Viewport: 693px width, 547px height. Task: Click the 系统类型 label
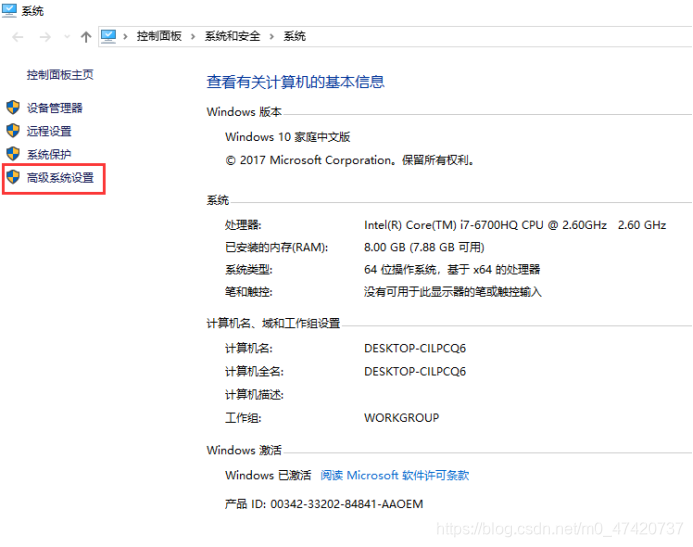coord(249,270)
